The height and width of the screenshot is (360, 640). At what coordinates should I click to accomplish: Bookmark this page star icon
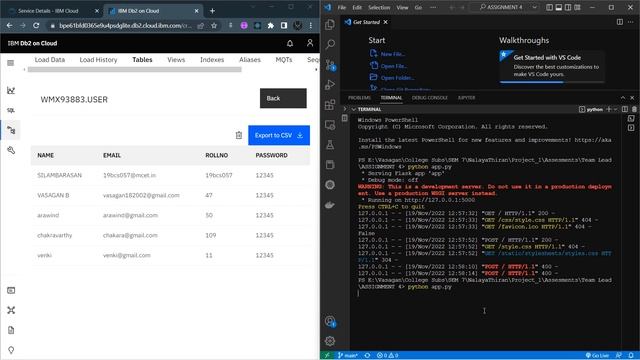tap(214, 25)
